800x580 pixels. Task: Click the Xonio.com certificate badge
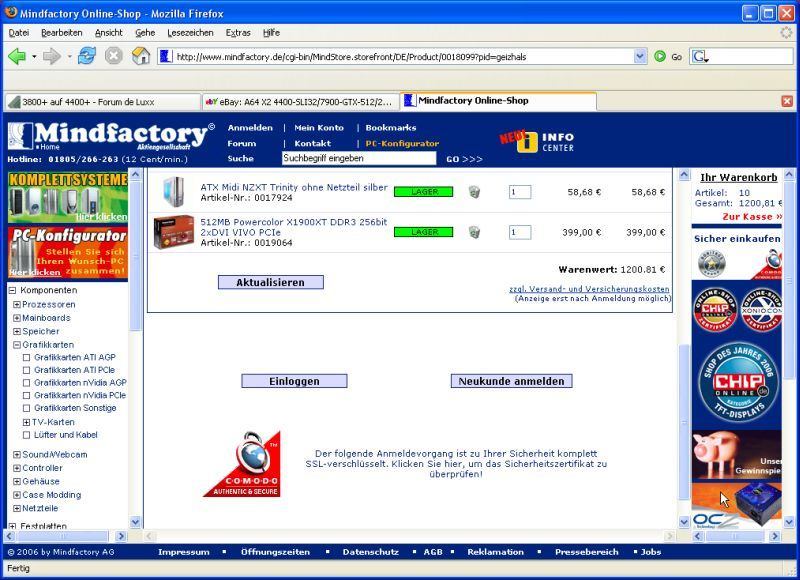pyautogui.click(x=761, y=310)
